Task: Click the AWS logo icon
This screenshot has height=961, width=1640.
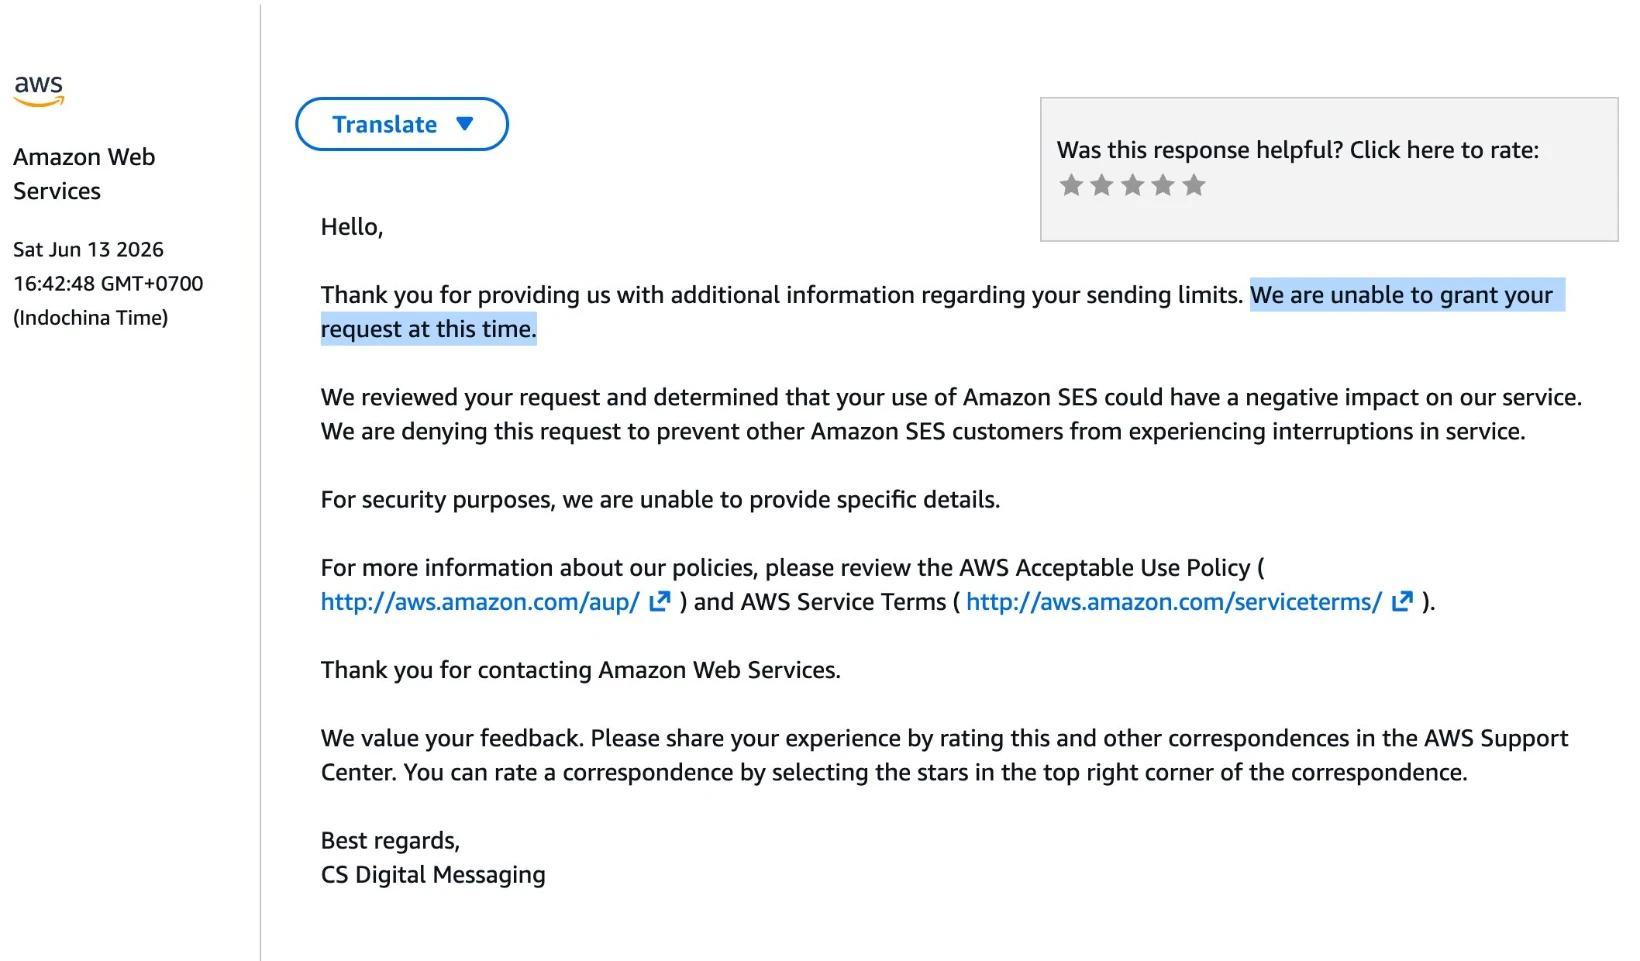Action: coord(39,90)
